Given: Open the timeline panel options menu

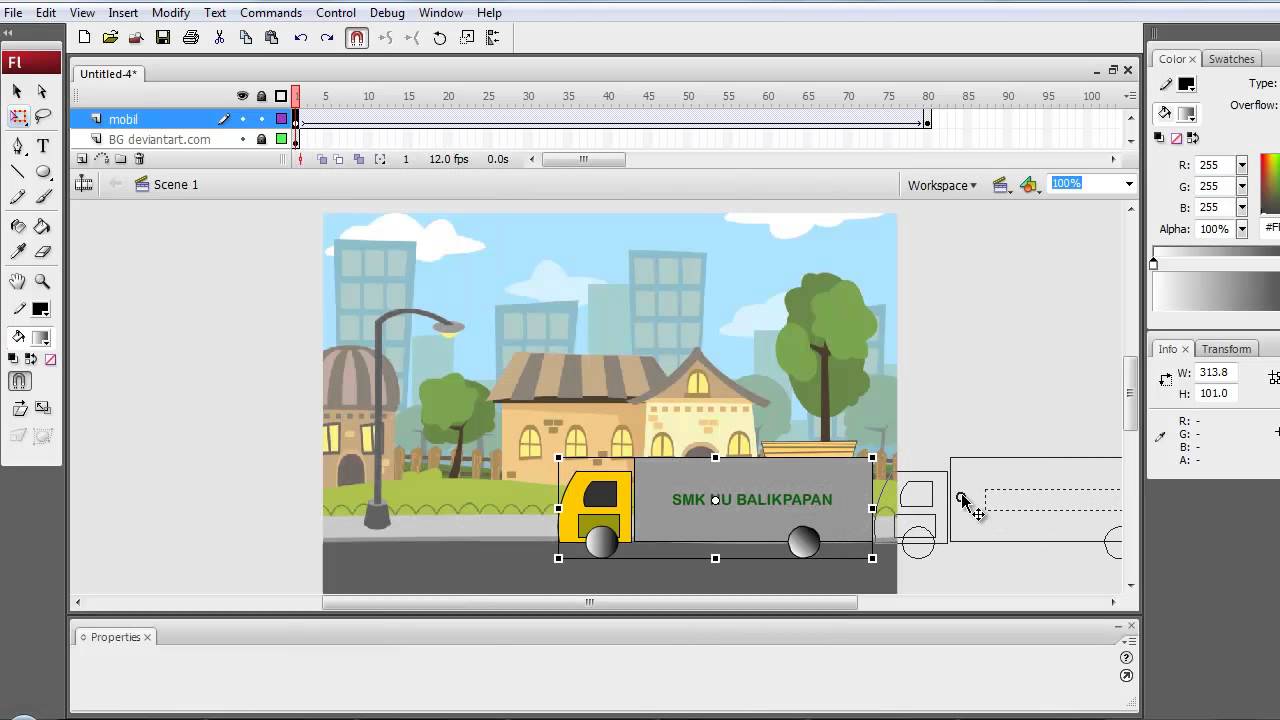Looking at the screenshot, I should 1130,96.
